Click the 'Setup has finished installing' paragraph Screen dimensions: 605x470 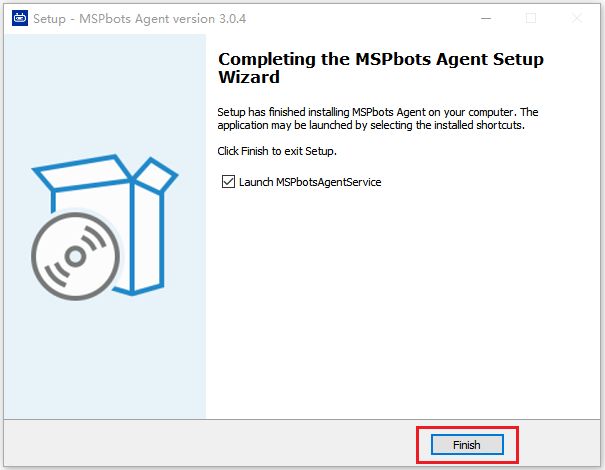377,119
